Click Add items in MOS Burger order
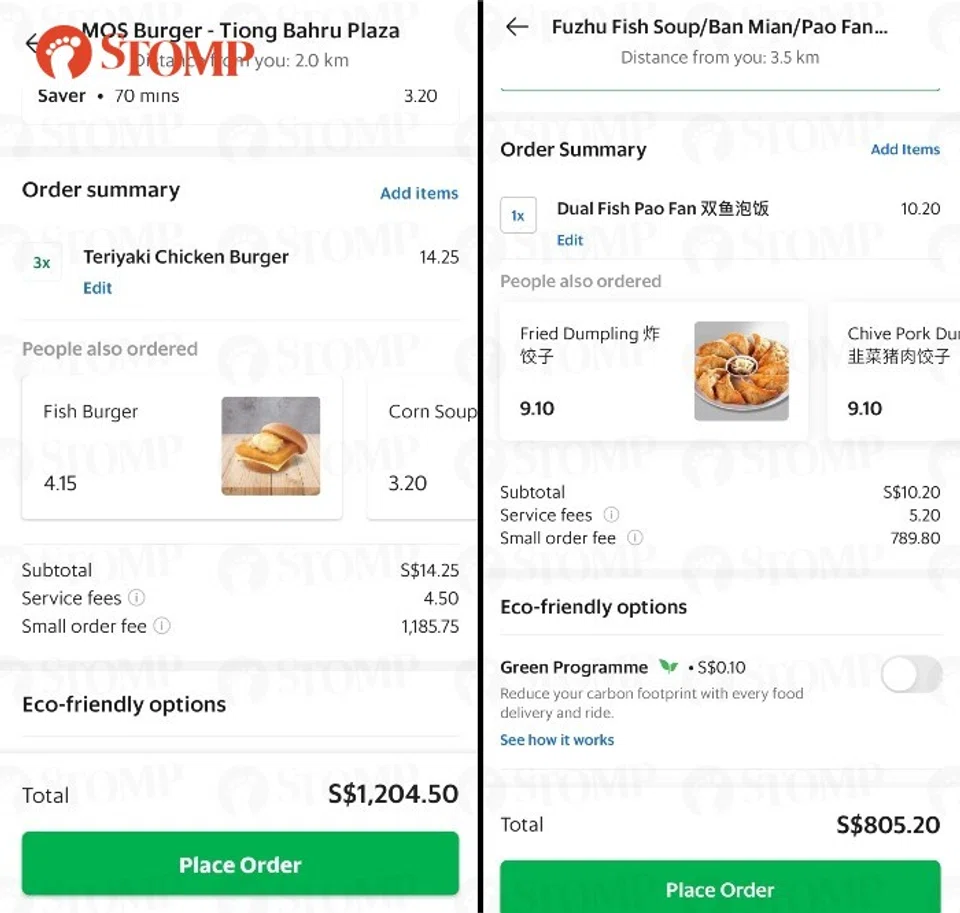 419,193
